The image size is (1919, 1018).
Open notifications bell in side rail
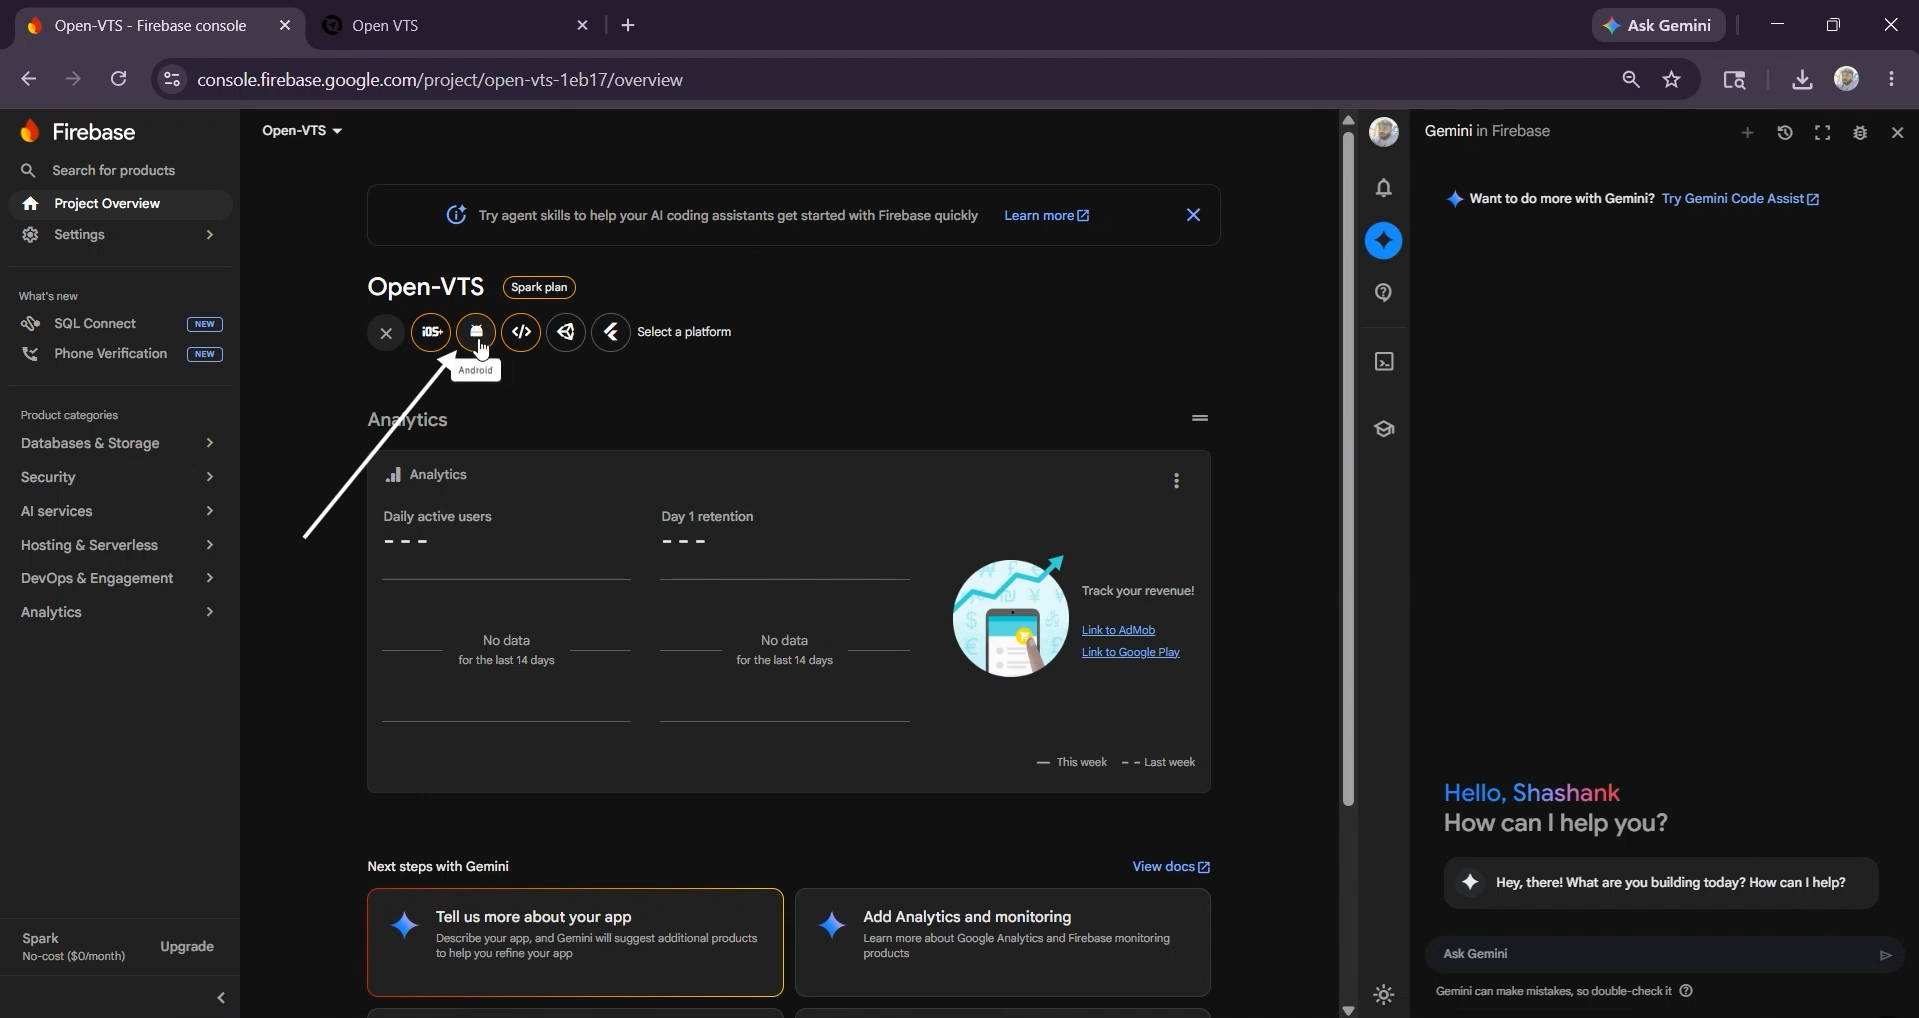point(1384,188)
